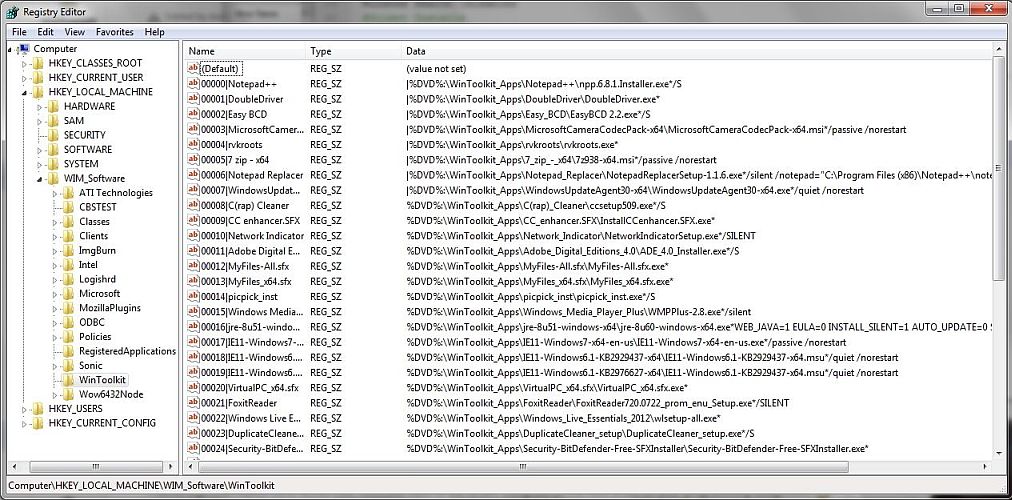The image size is (1012, 500).
Task: Click string icon for 00000|Notepad++
Action: (x=193, y=83)
